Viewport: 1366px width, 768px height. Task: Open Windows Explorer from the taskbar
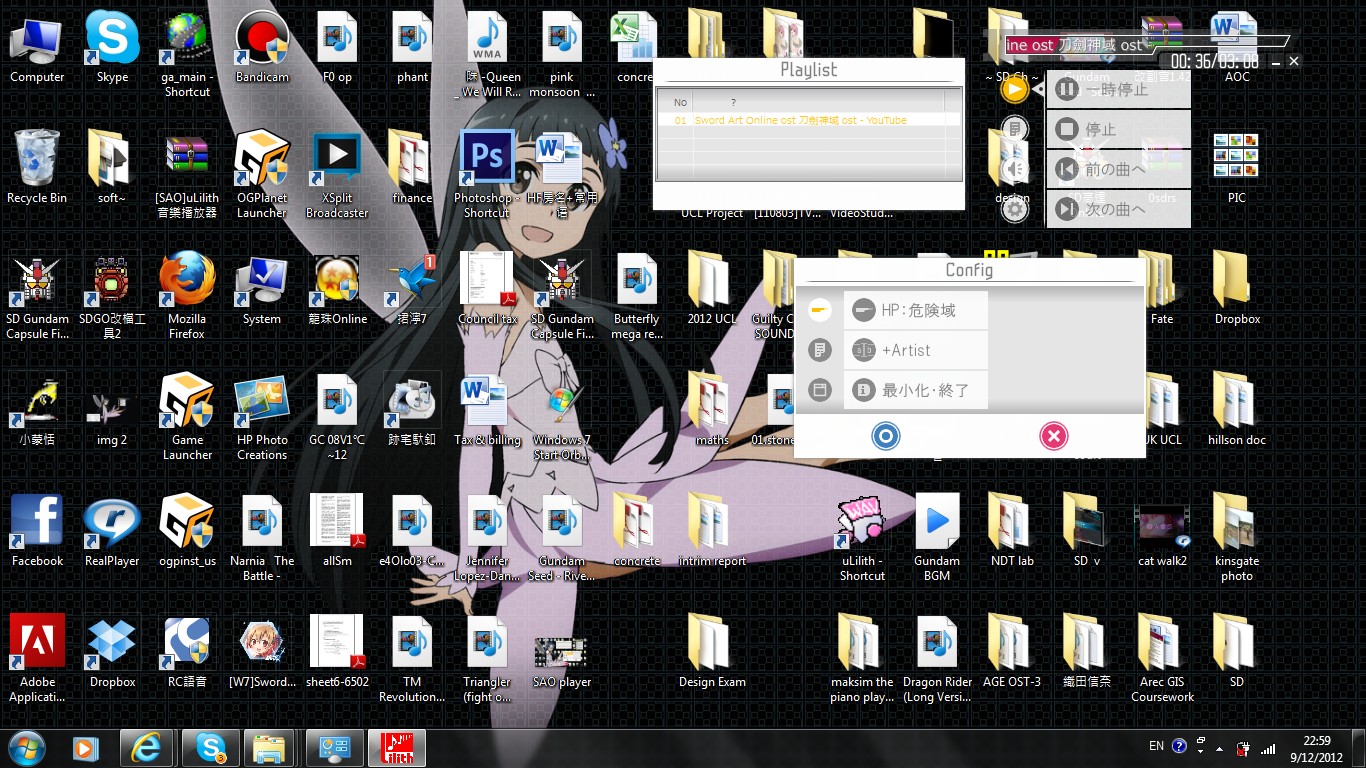pos(271,747)
